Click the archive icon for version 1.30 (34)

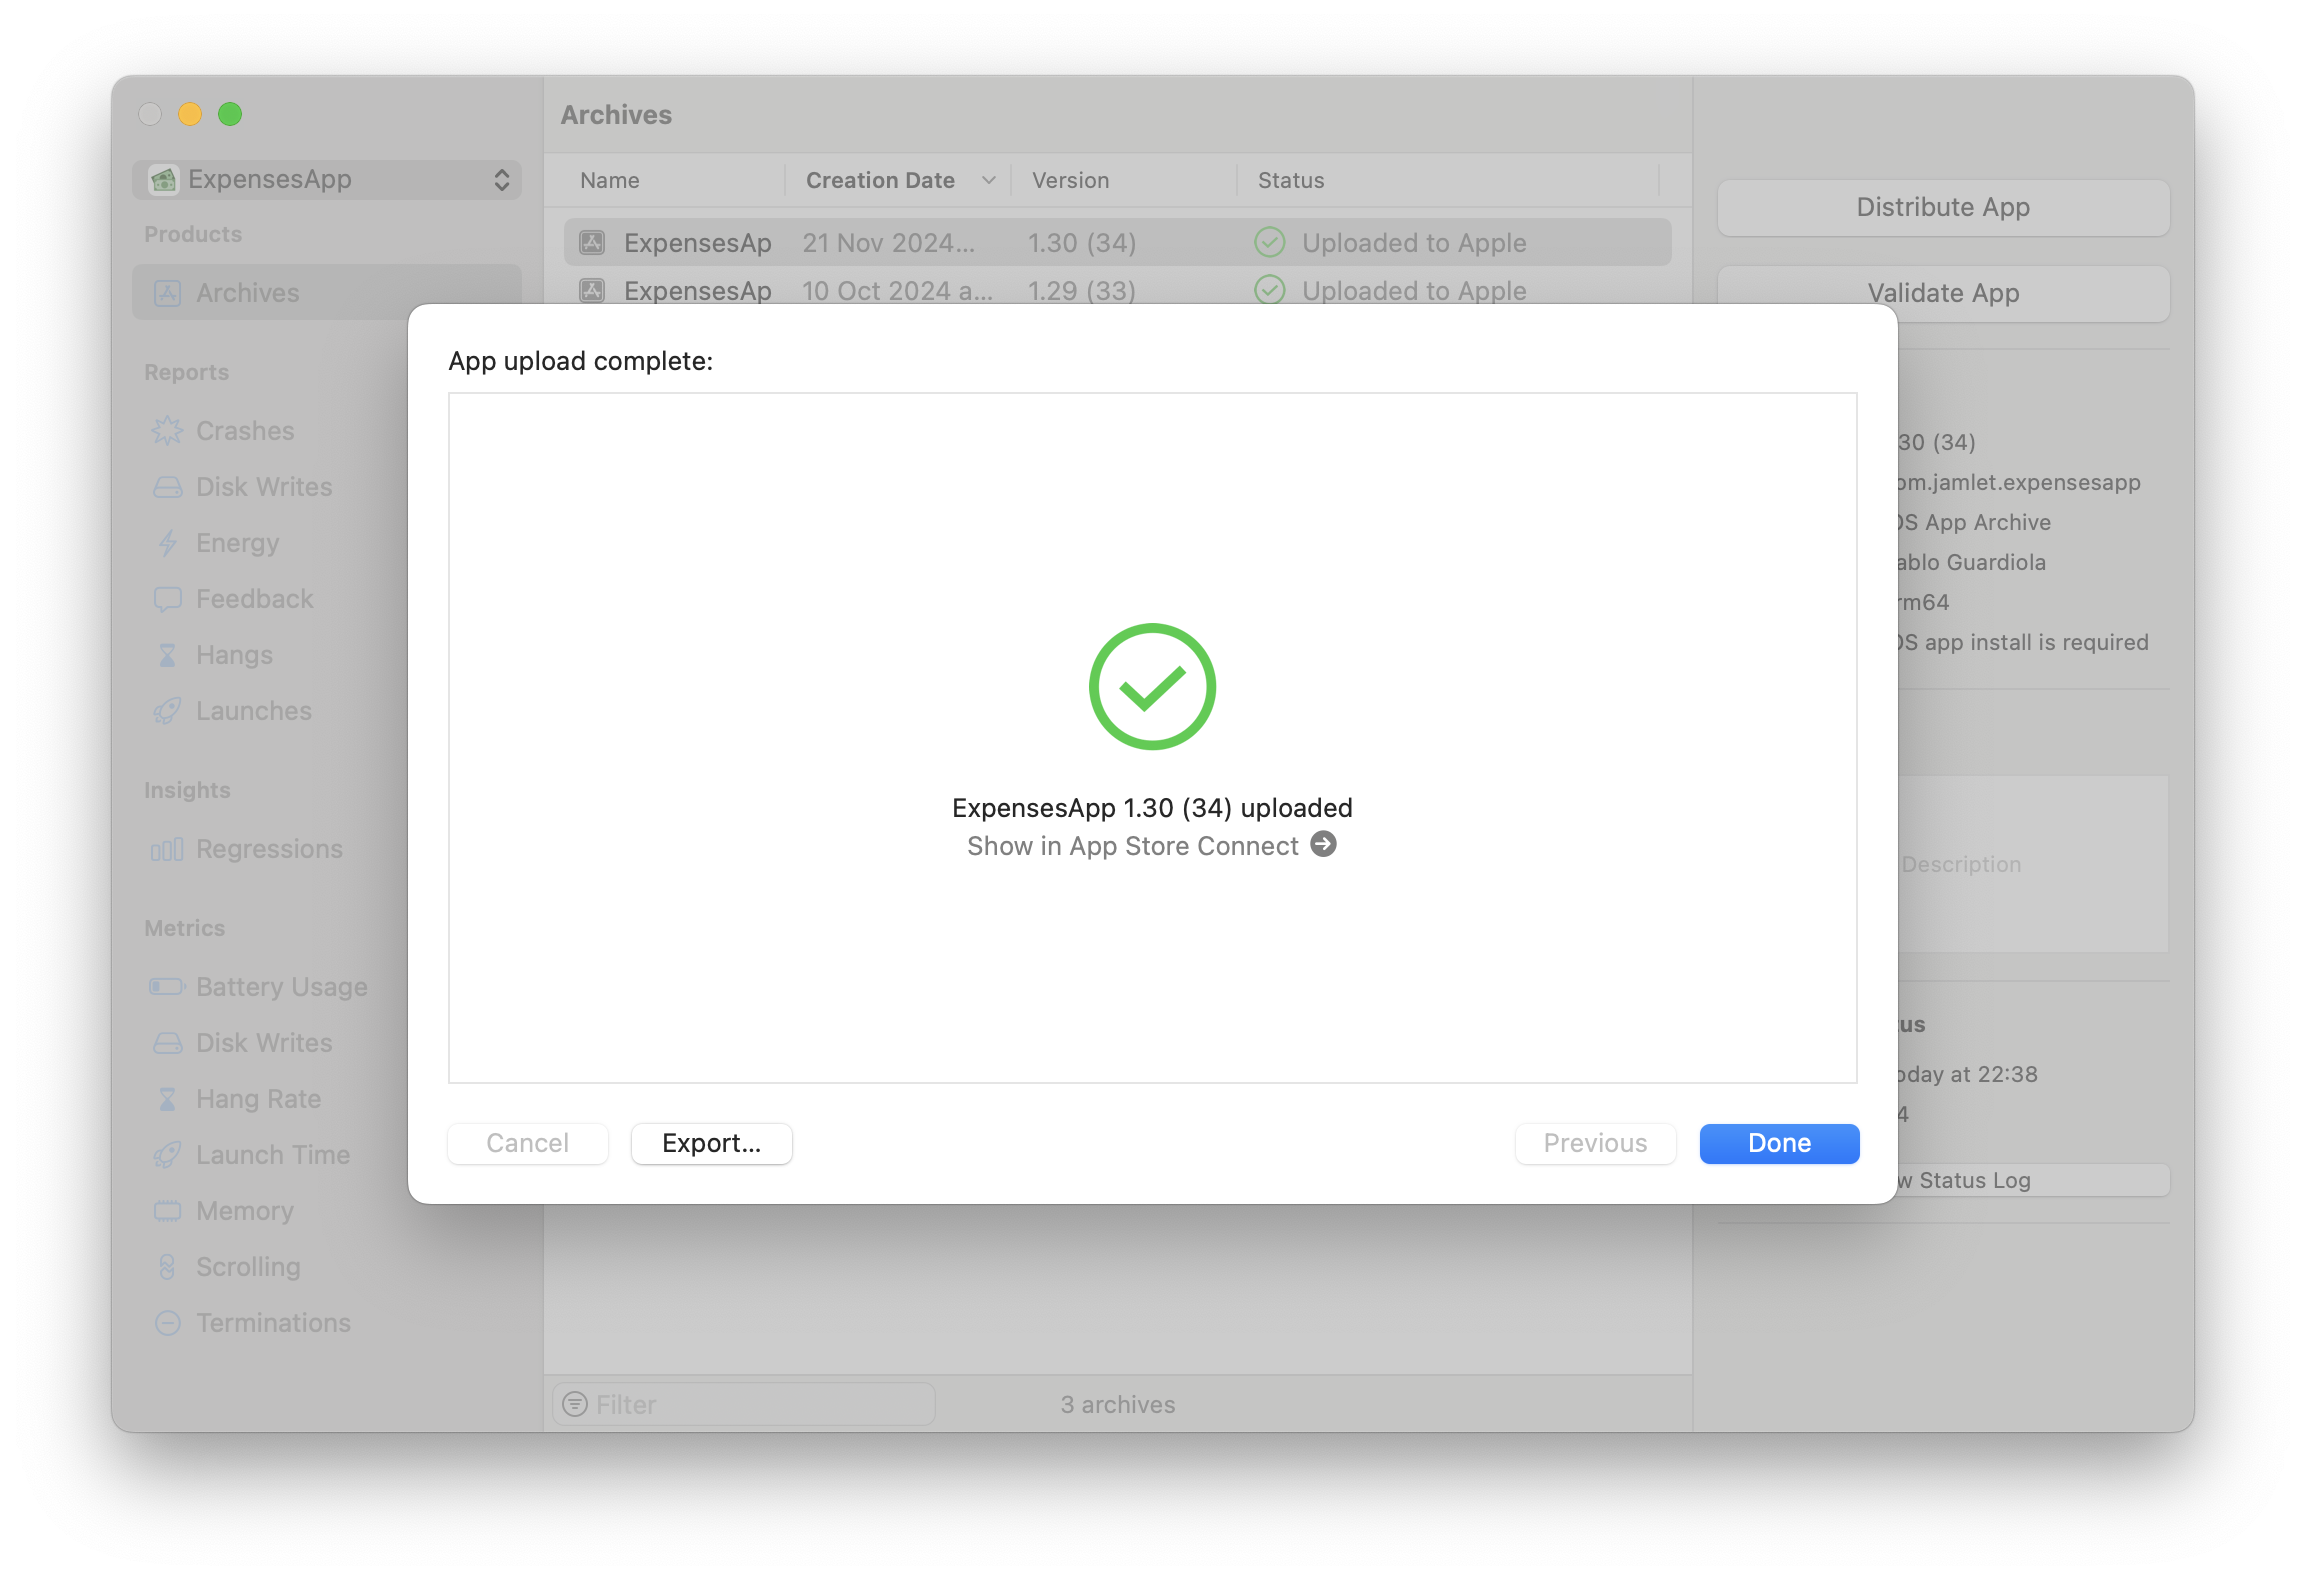click(x=592, y=243)
